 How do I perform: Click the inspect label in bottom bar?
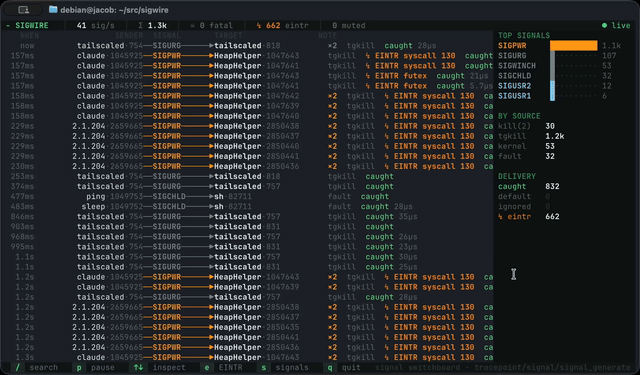pos(169,367)
